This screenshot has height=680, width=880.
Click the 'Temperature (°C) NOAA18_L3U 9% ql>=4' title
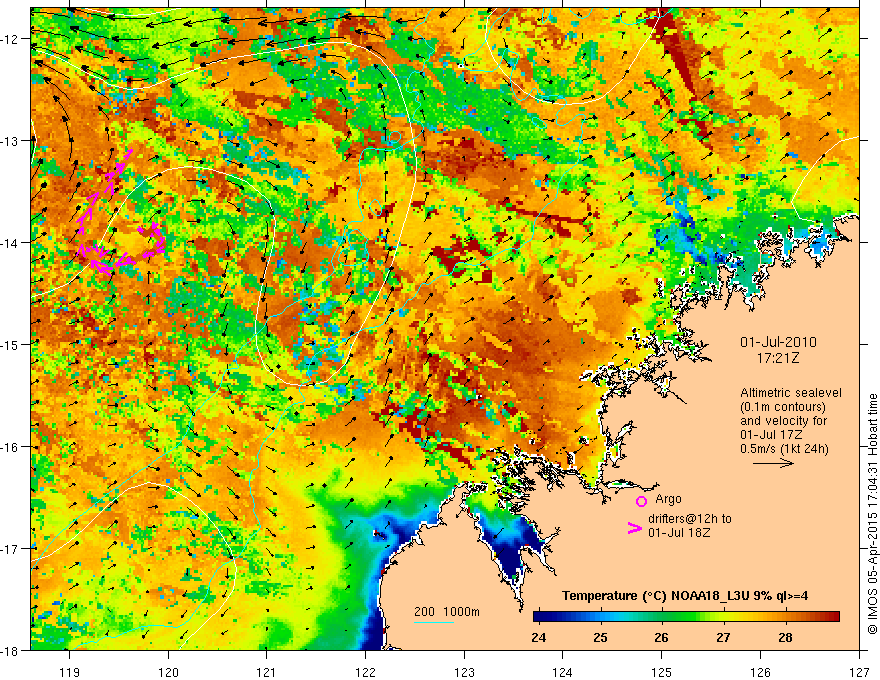point(685,596)
